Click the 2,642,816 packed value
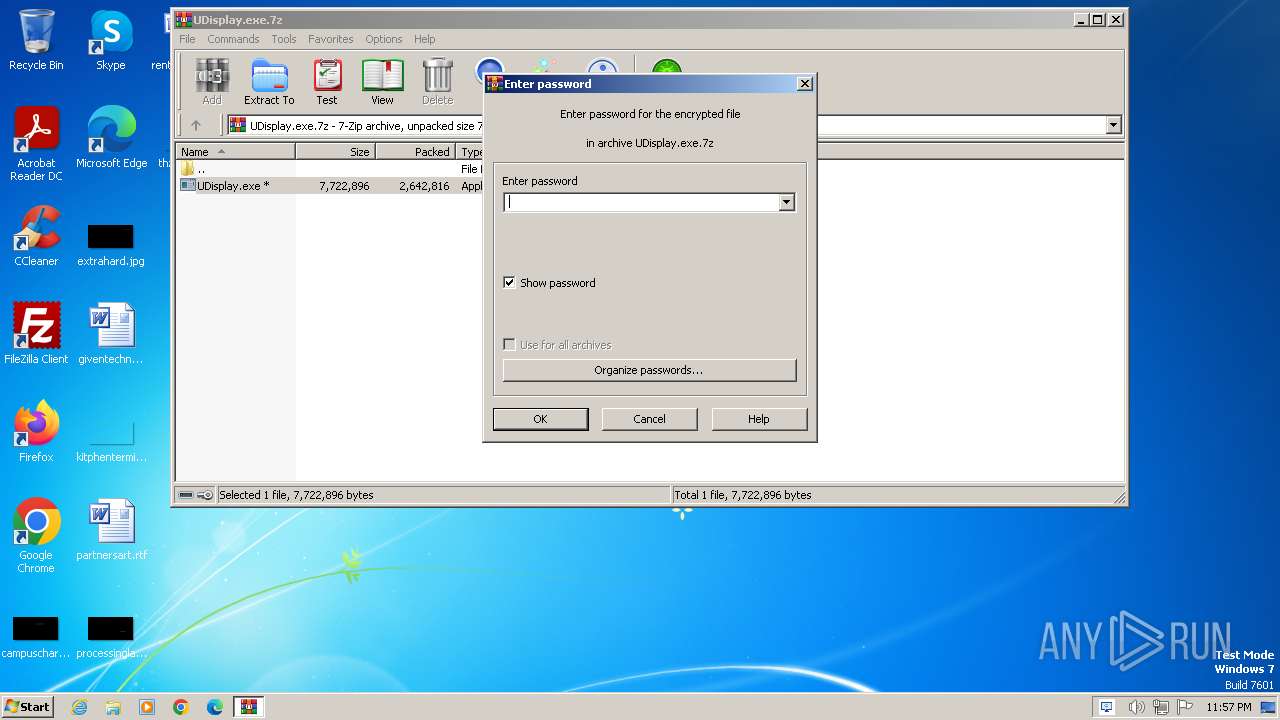Image resolution: width=1280 pixels, height=720 pixels. point(424,186)
